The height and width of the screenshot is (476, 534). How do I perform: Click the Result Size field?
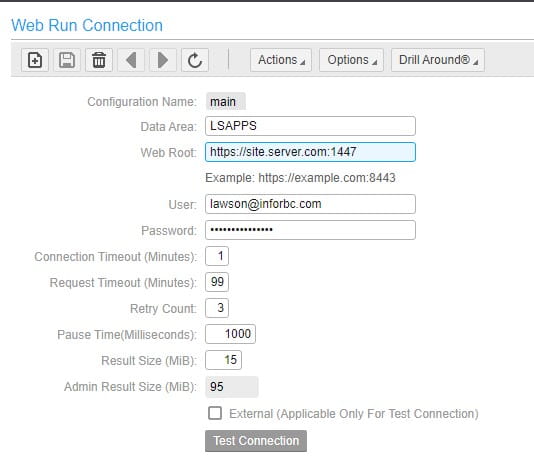223,360
